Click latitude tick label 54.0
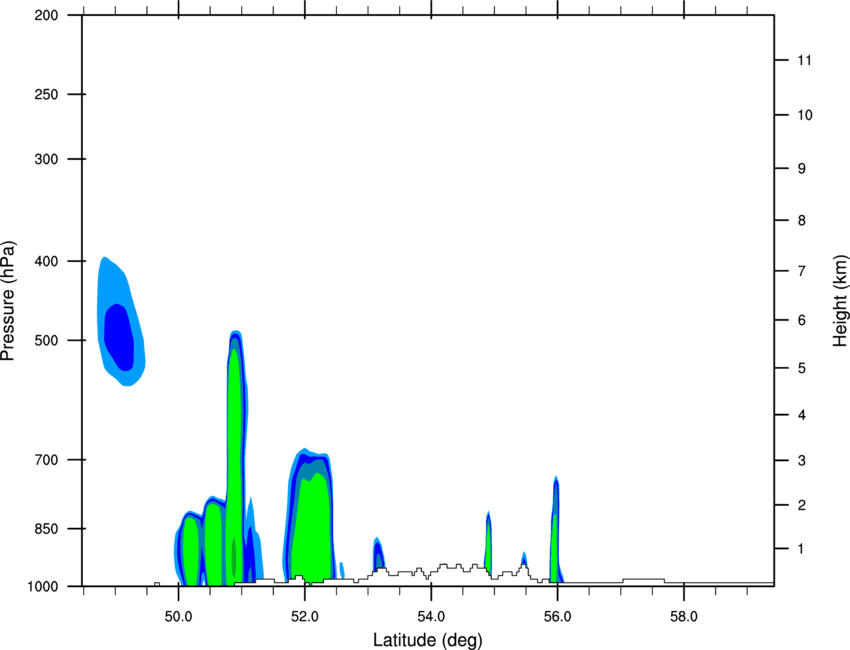850x650 pixels. (431, 617)
